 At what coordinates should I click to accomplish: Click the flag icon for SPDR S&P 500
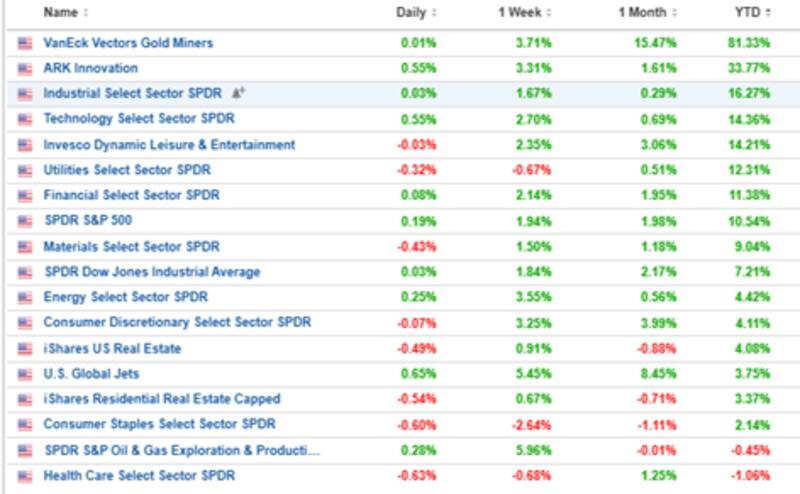tap(25, 221)
